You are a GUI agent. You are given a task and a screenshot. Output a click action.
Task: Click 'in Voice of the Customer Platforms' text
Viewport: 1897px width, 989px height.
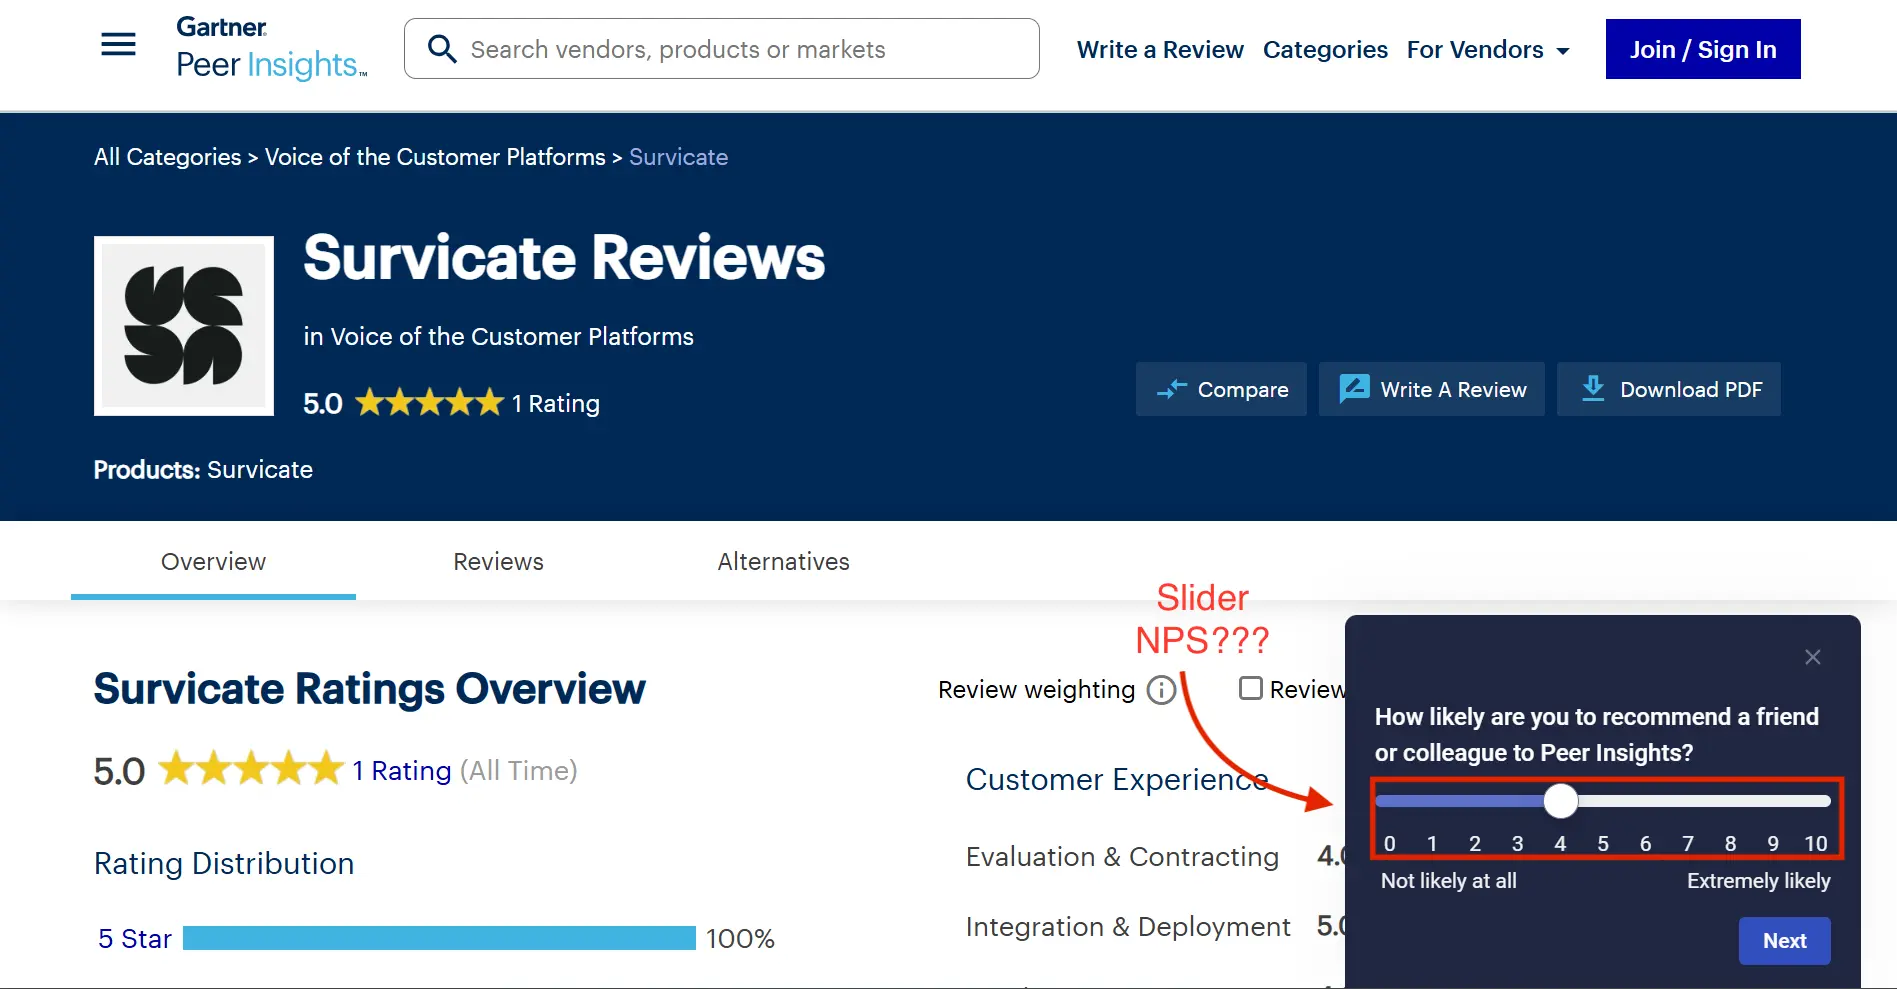[x=498, y=337]
